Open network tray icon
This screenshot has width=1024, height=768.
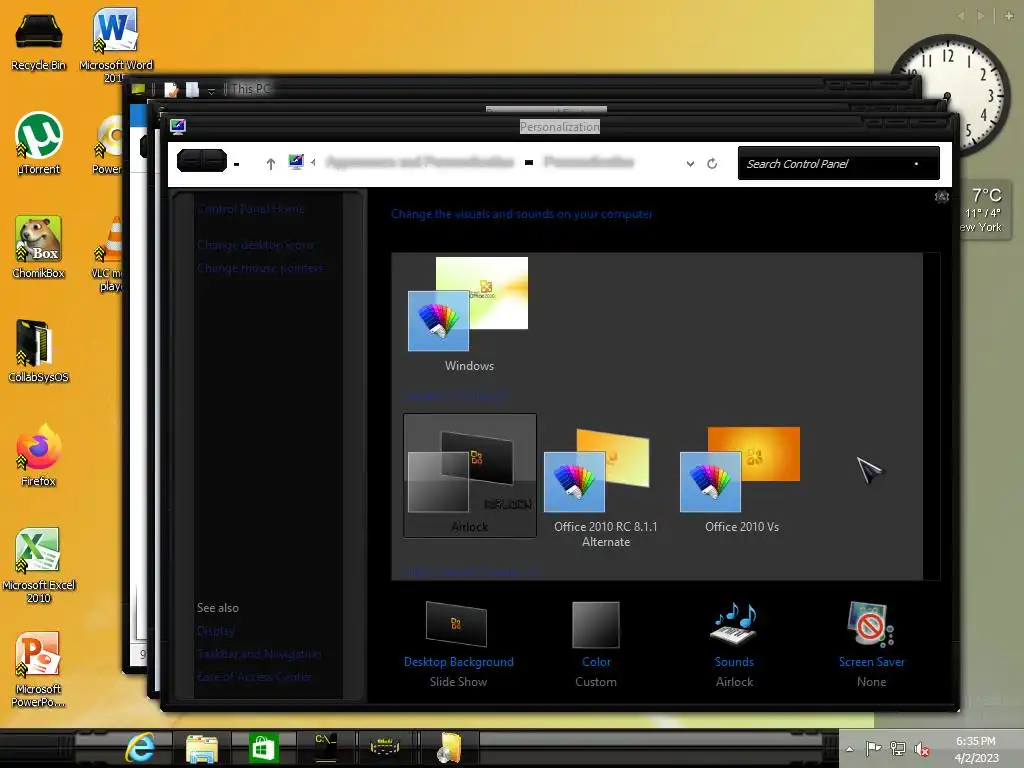point(898,748)
